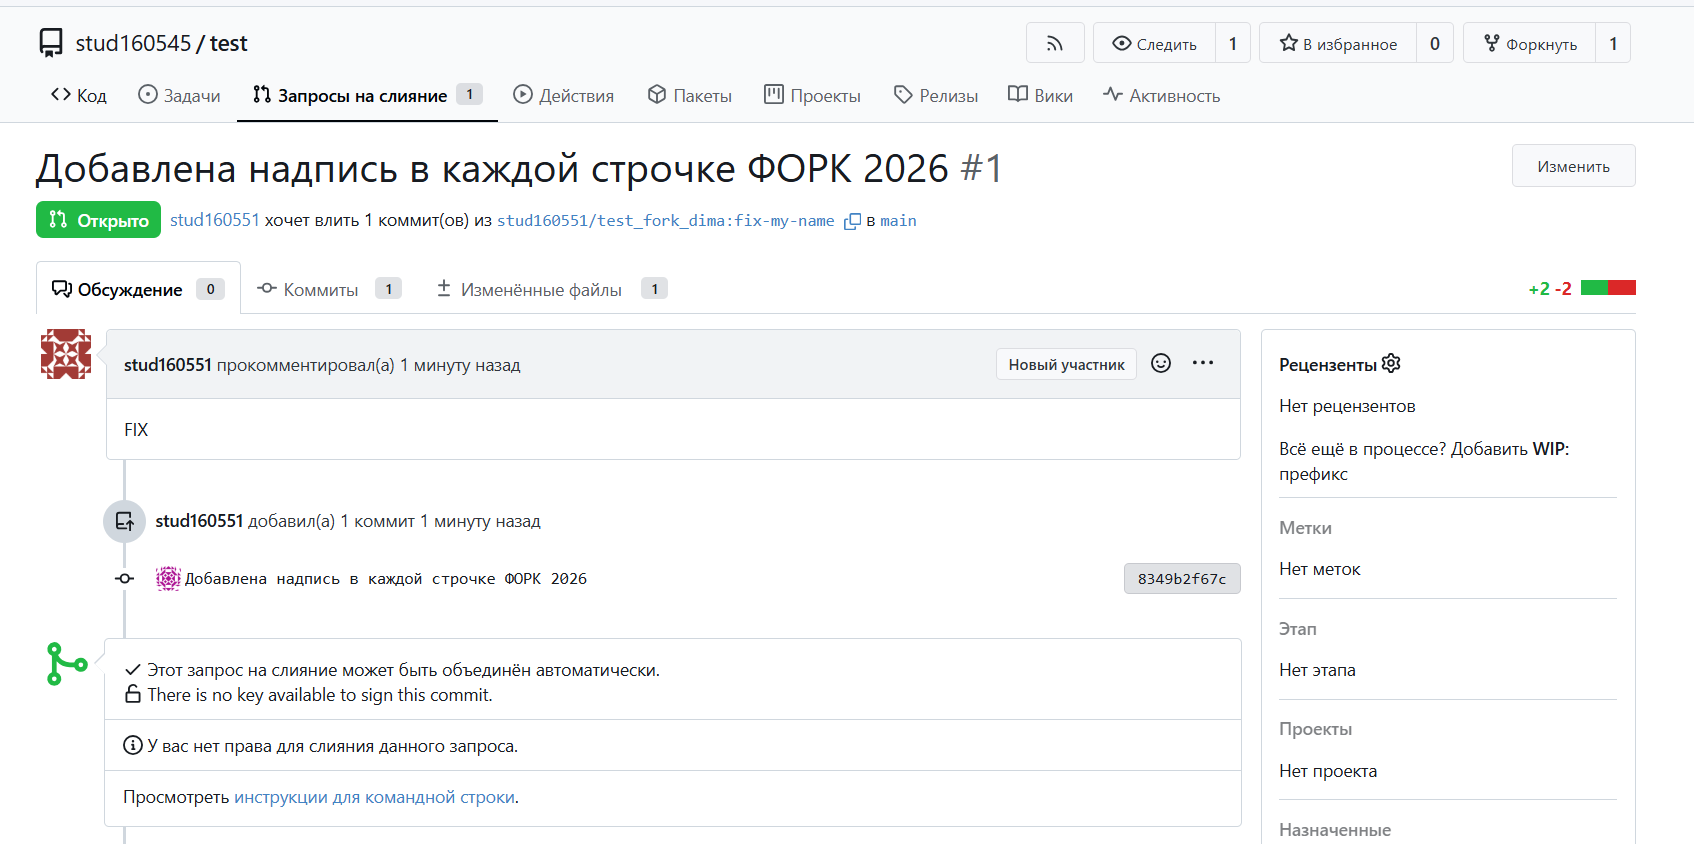Viewport: 1694px width, 844px height.
Task: Switch to the Коммиты tab
Action: tap(320, 290)
